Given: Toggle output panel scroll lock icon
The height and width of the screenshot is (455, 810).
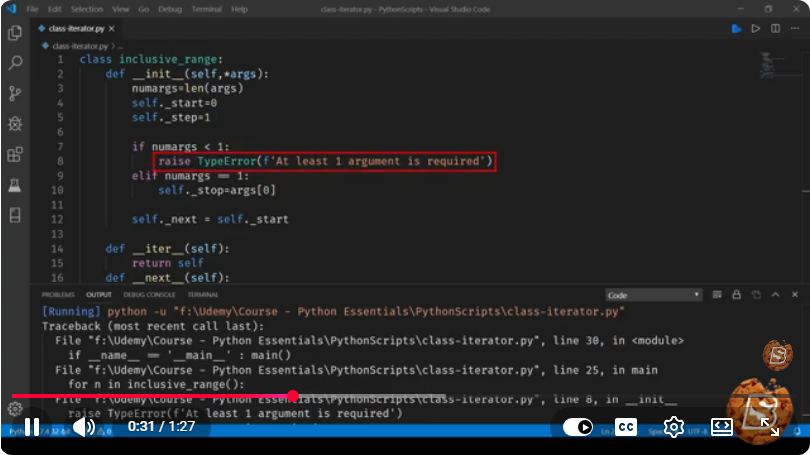Looking at the screenshot, I should (737, 294).
